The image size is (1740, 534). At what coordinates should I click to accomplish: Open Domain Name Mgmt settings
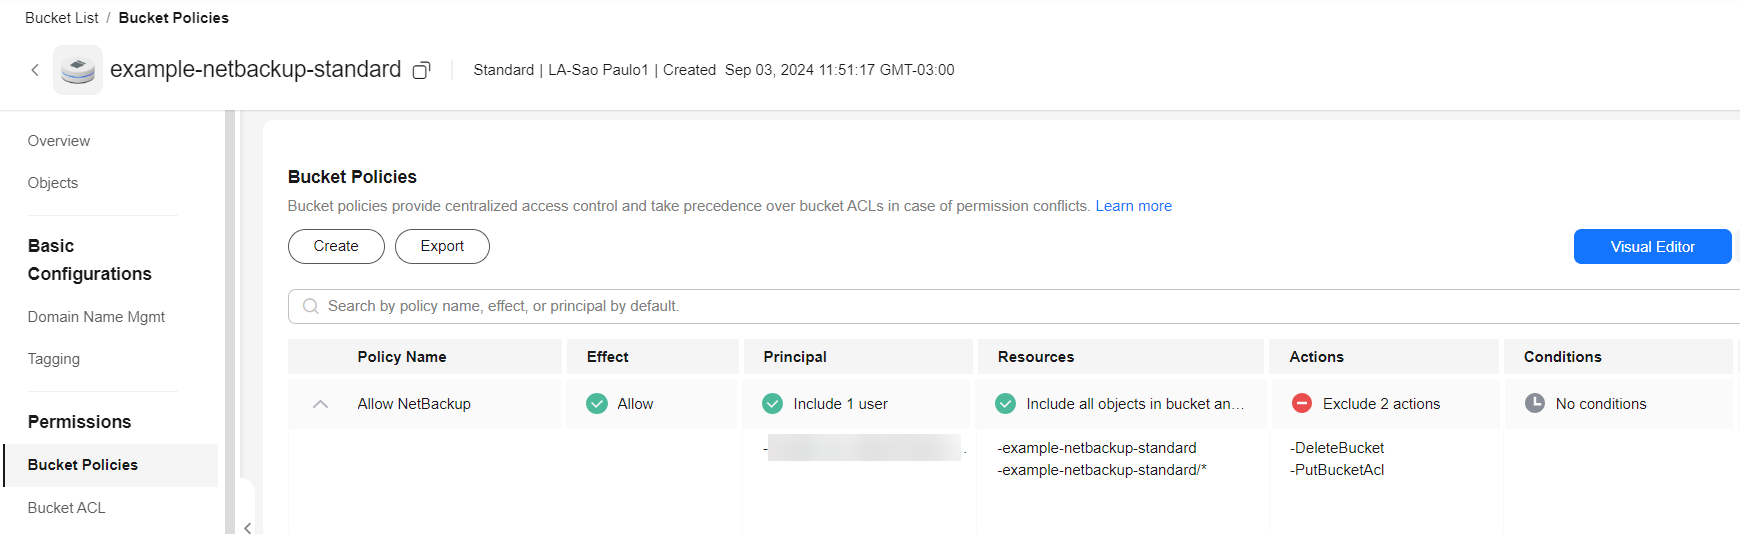[97, 317]
